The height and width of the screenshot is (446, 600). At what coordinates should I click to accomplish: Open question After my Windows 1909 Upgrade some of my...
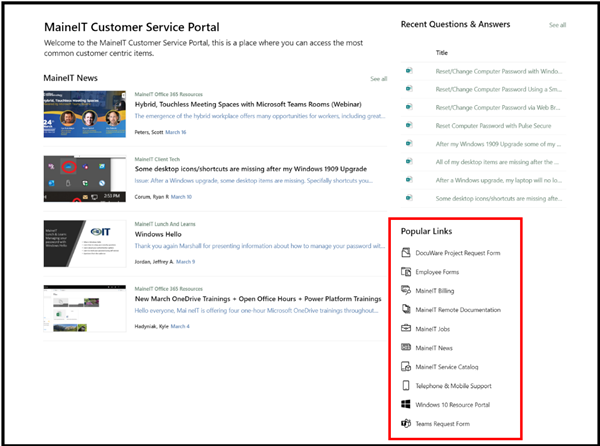coord(498,144)
